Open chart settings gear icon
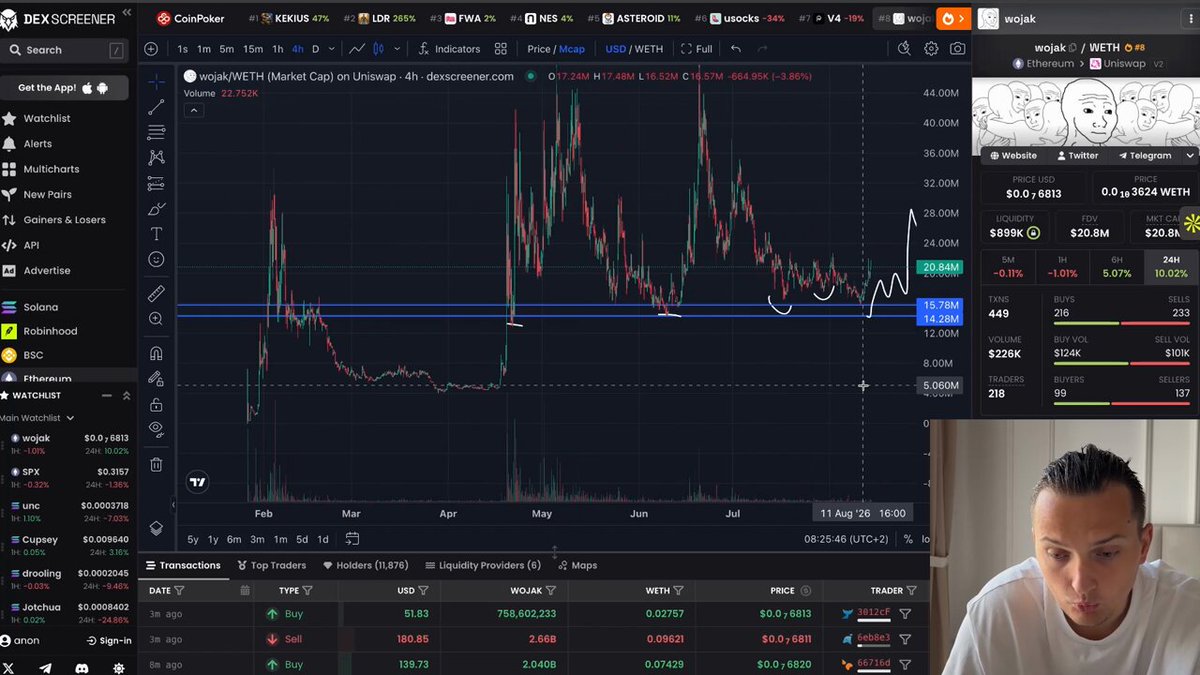This screenshot has height=675, width=1200. click(931, 49)
